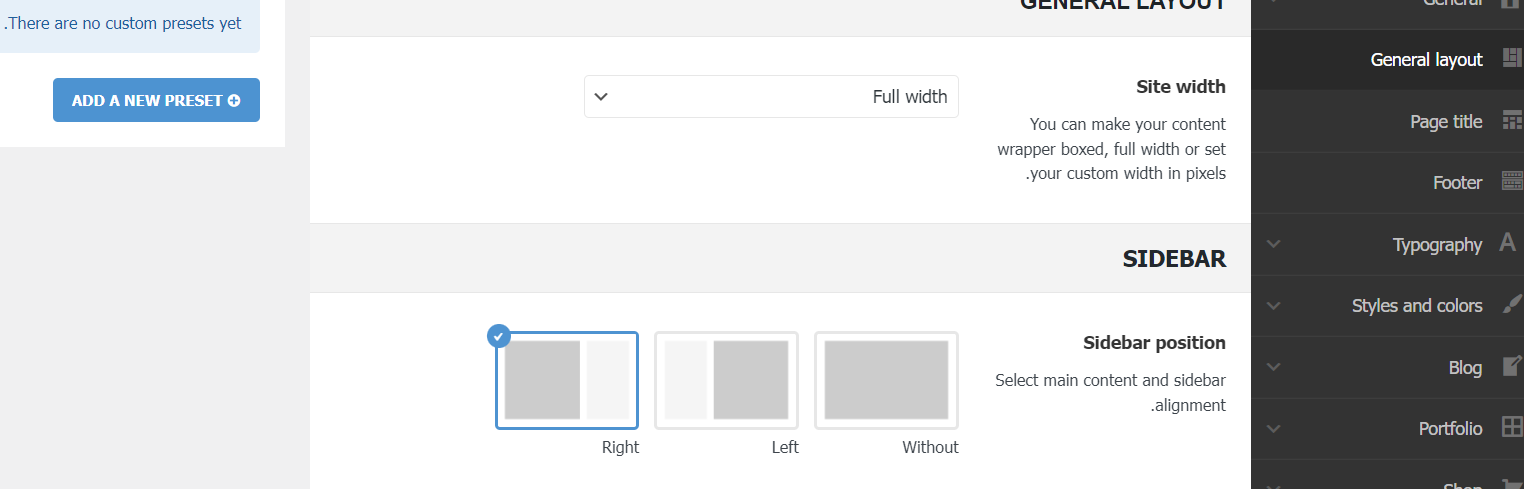Click the plus icon on Add a New Preset
This screenshot has height=489, width=1524.
click(234, 101)
